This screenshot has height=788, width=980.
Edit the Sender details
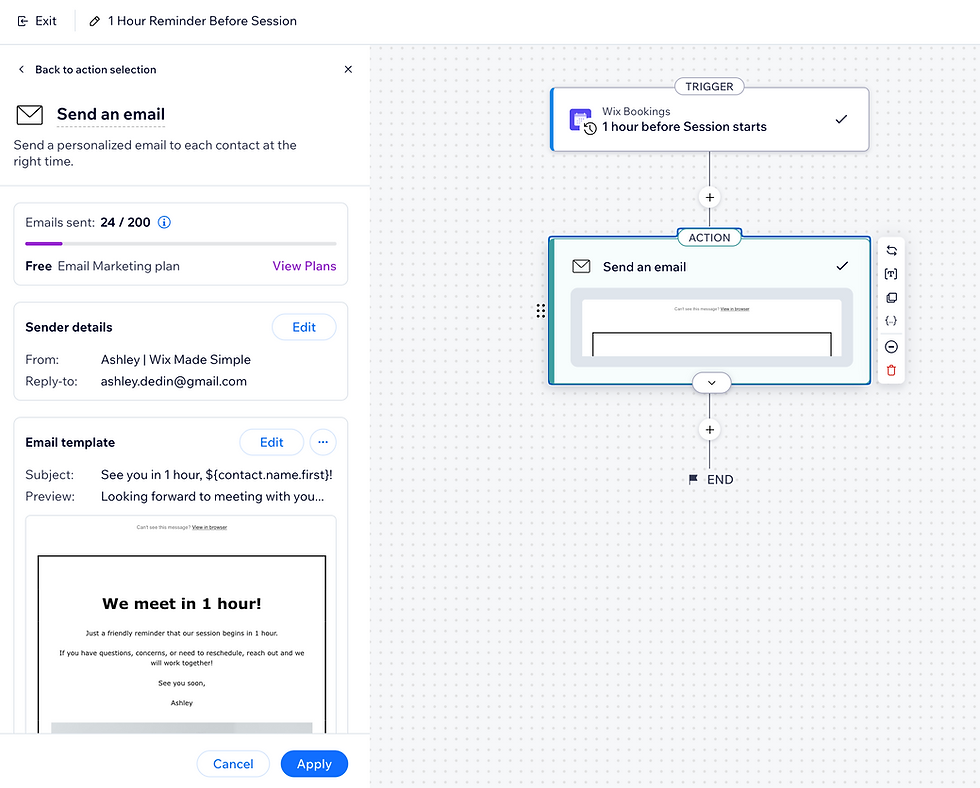pyautogui.click(x=304, y=327)
